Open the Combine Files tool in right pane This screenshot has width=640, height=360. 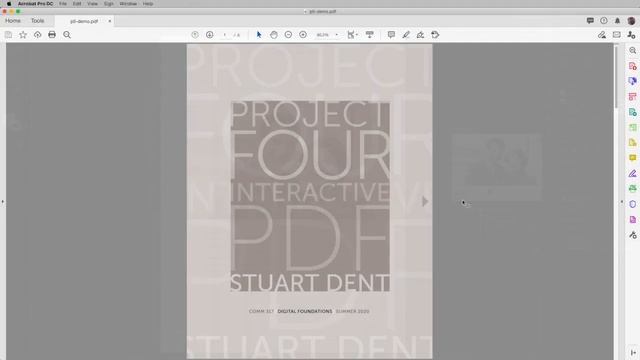point(633,81)
